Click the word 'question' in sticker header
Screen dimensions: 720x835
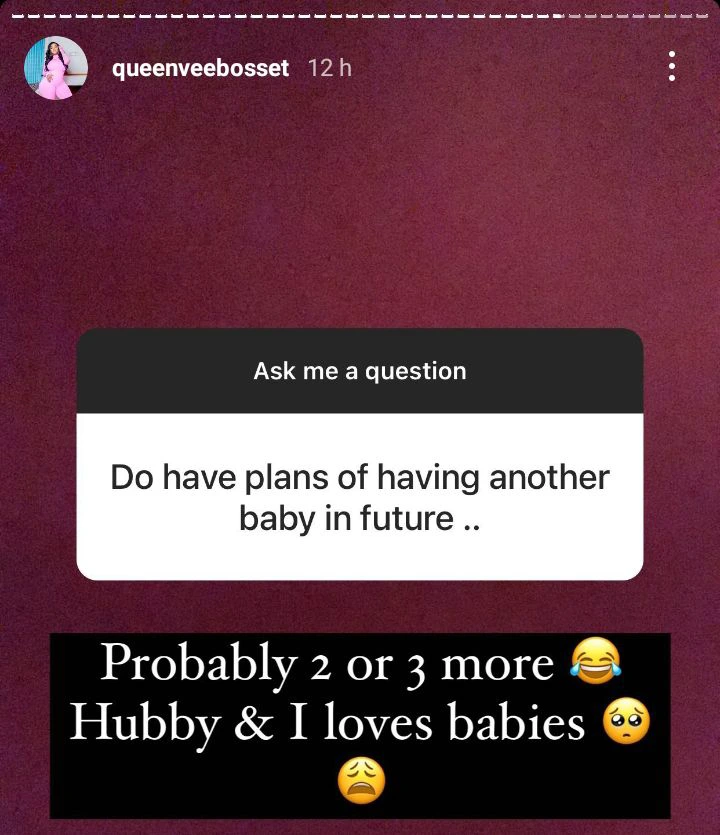(x=415, y=372)
